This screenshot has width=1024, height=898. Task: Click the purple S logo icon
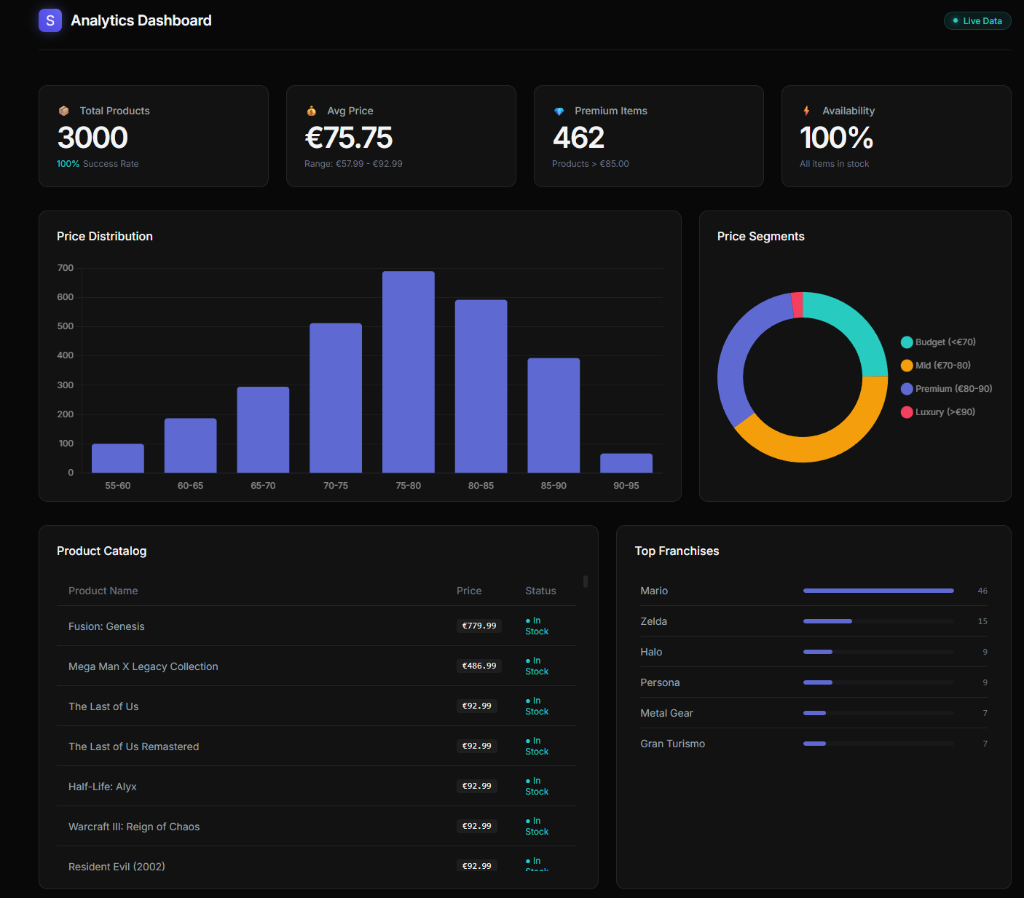pyautogui.click(x=50, y=21)
